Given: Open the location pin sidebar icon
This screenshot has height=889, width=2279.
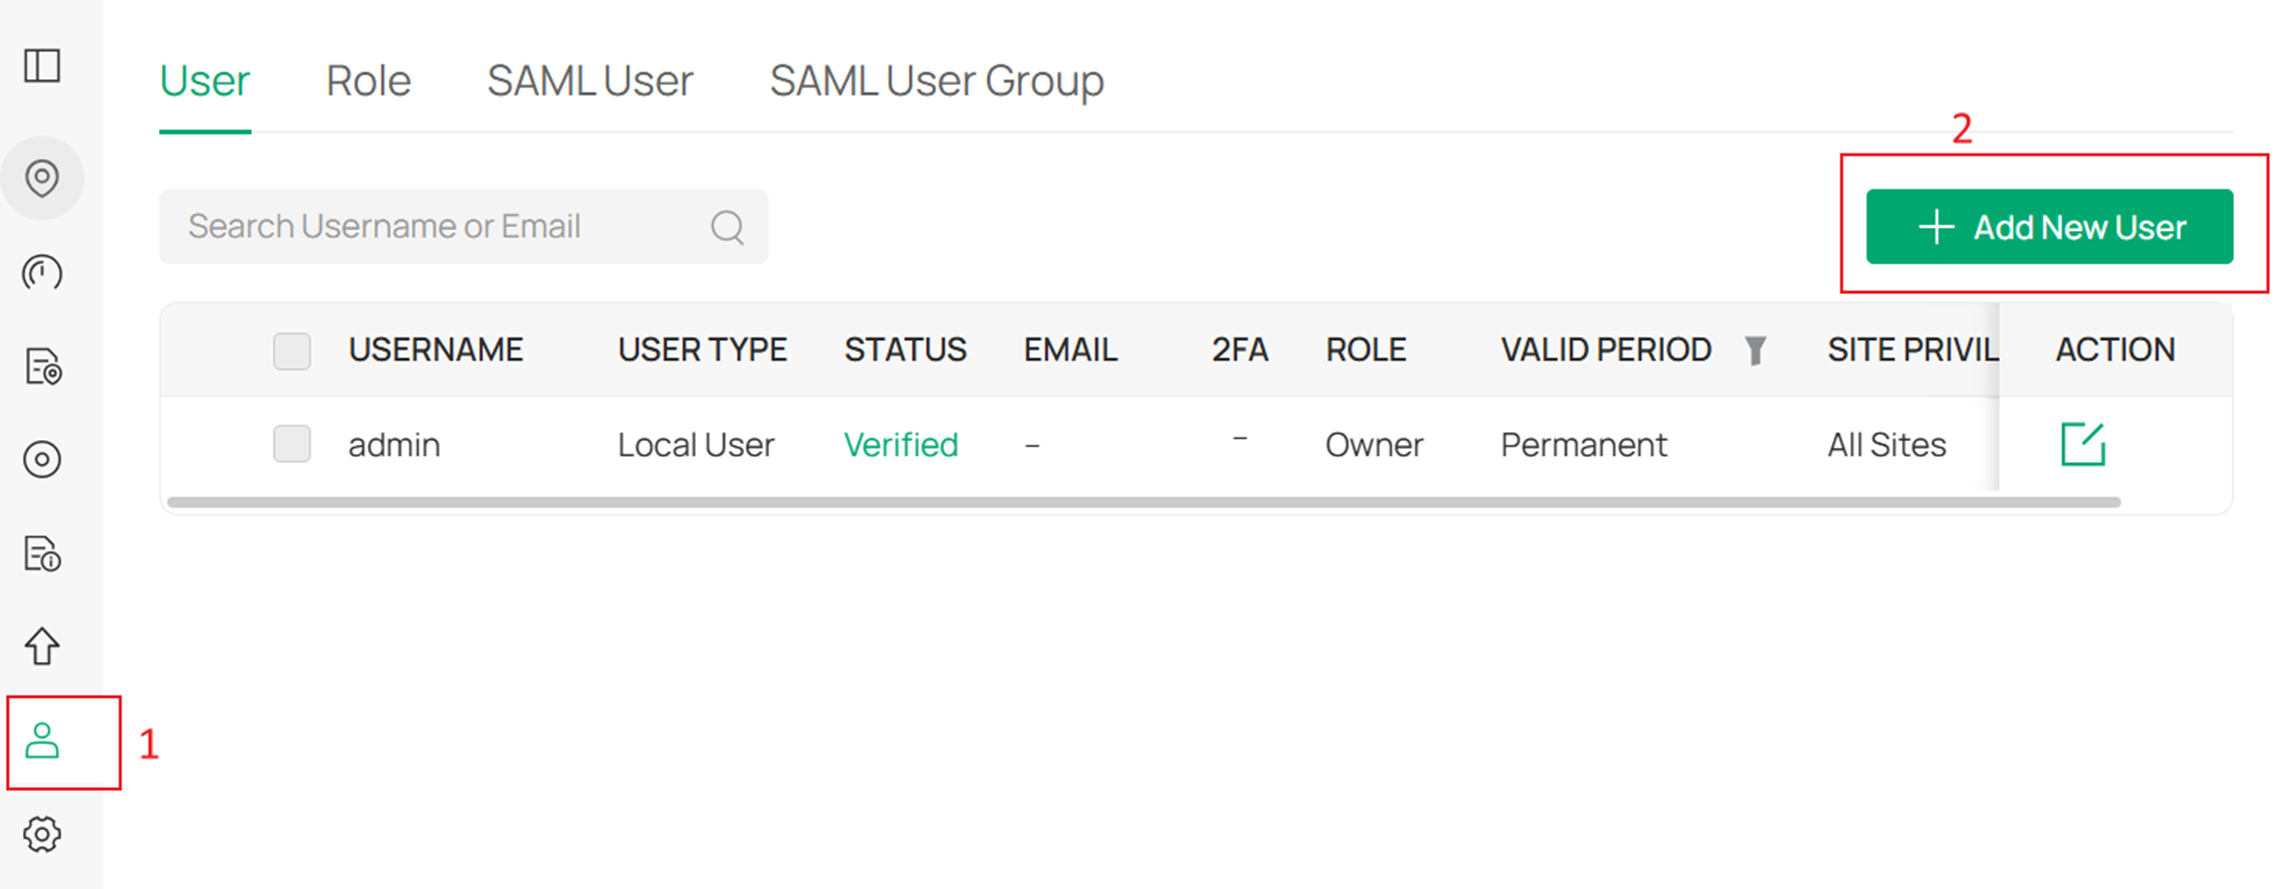Looking at the screenshot, I should (42, 178).
